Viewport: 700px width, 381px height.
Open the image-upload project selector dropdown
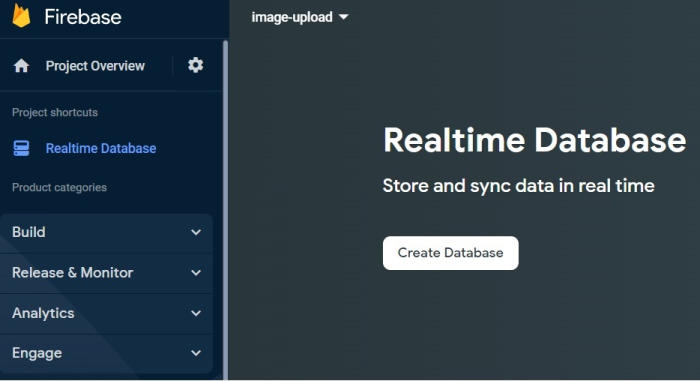click(300, 17)
